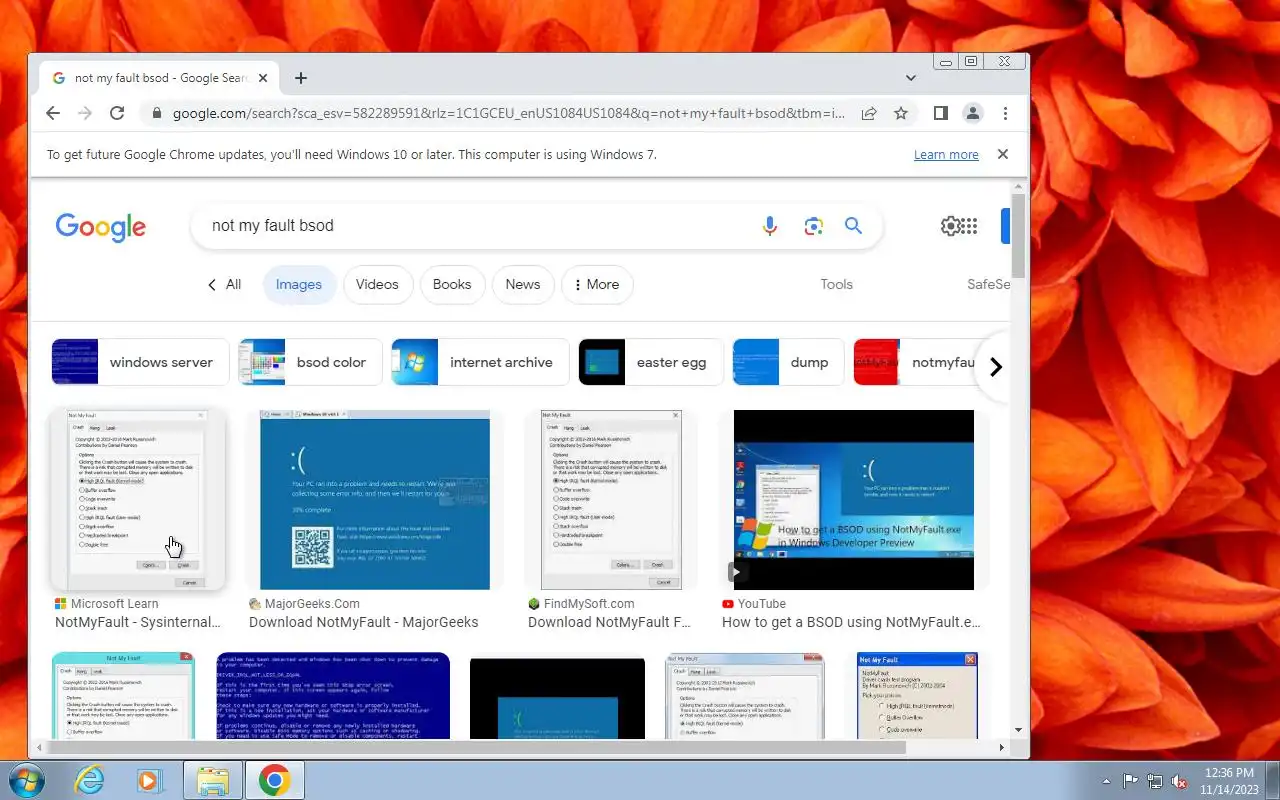Filter by 'bsod color' chip
The width and height of the screenshot is (1280, 800).
coord(310,362)
